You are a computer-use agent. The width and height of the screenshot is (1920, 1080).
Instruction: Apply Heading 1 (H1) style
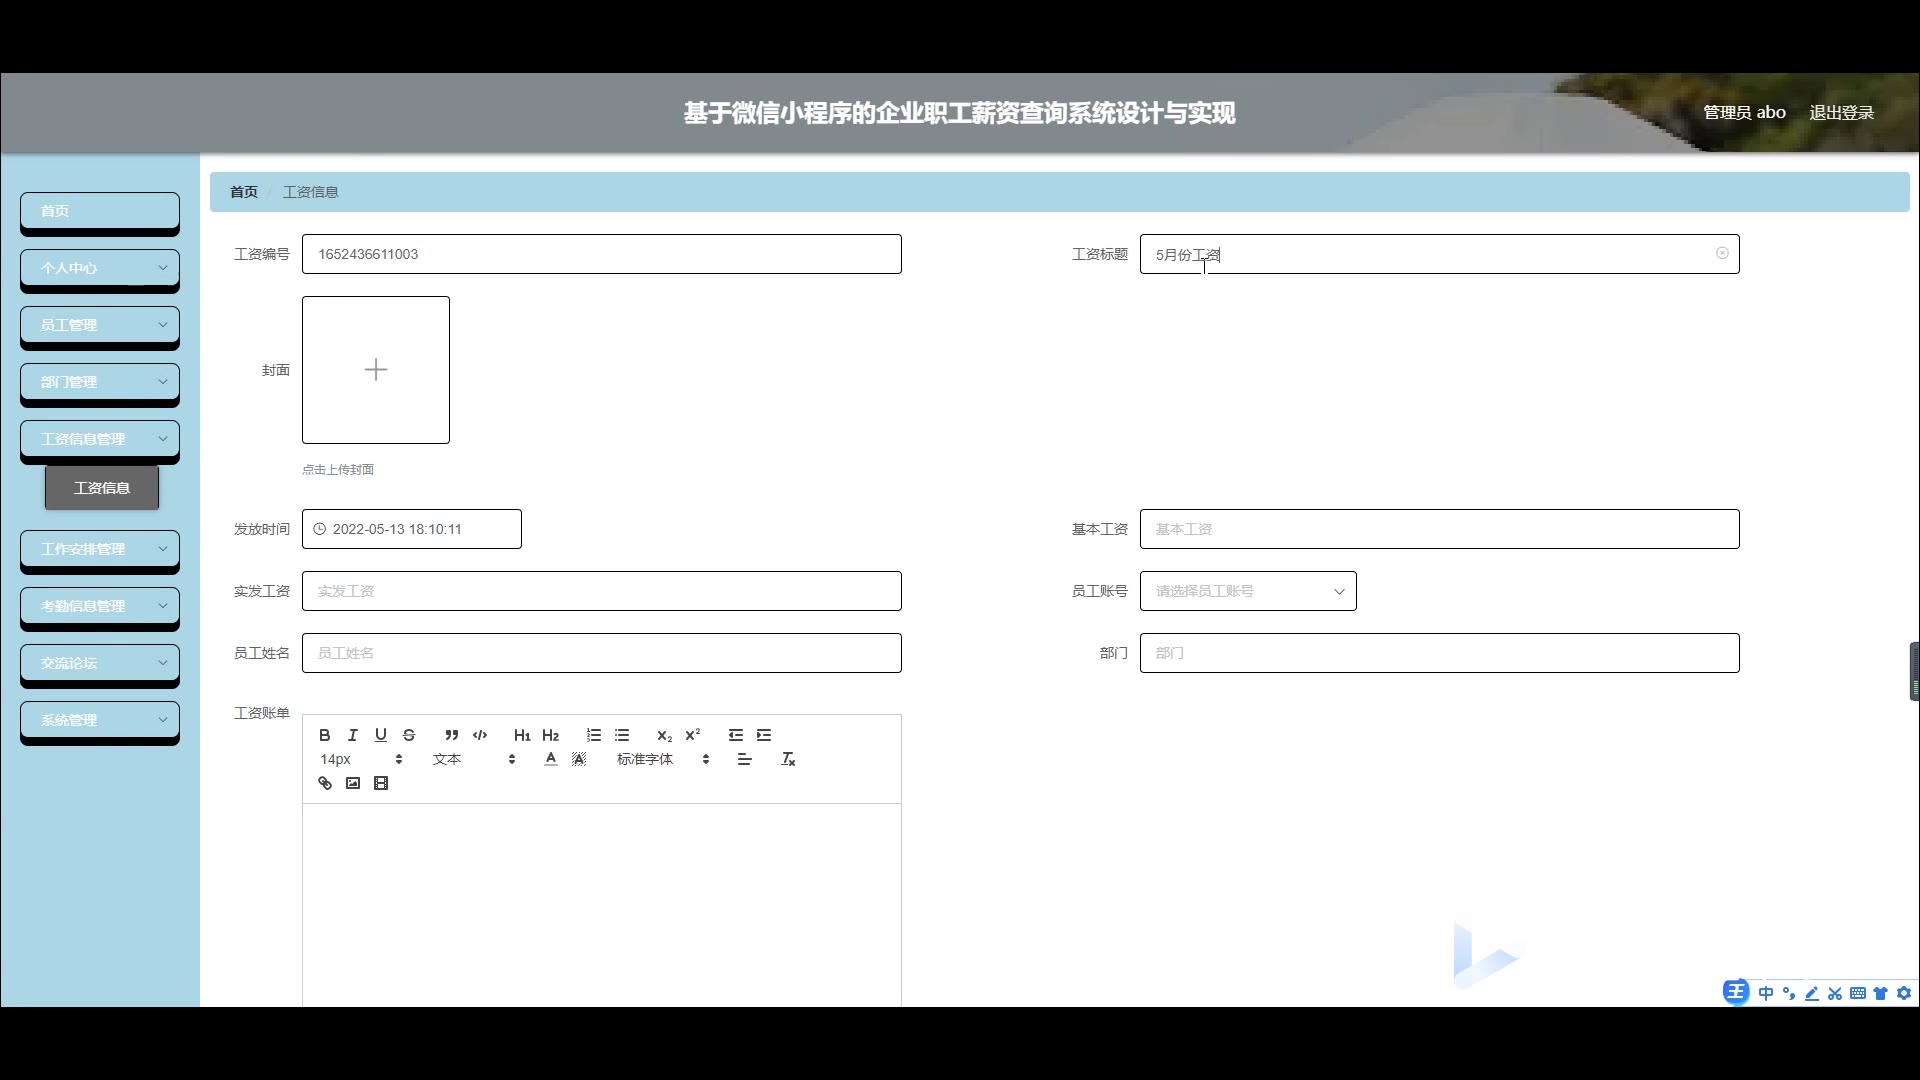[x=522, y=735]
